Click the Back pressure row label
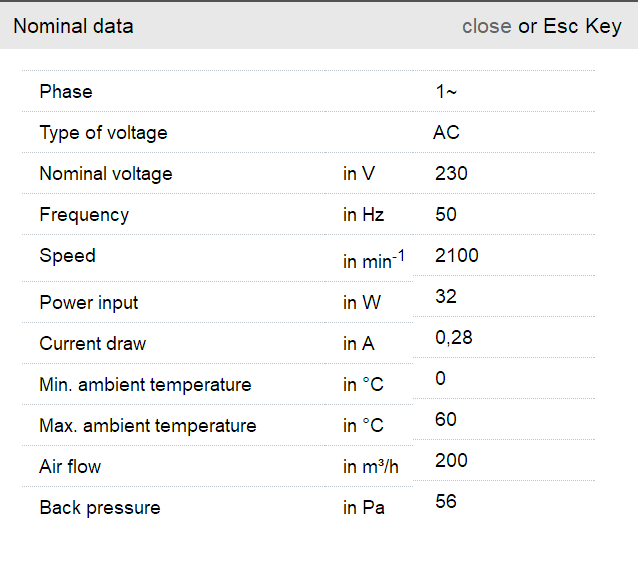Image resolution: width=638 pixels, height=578 pixels. [x=99, y=508]
